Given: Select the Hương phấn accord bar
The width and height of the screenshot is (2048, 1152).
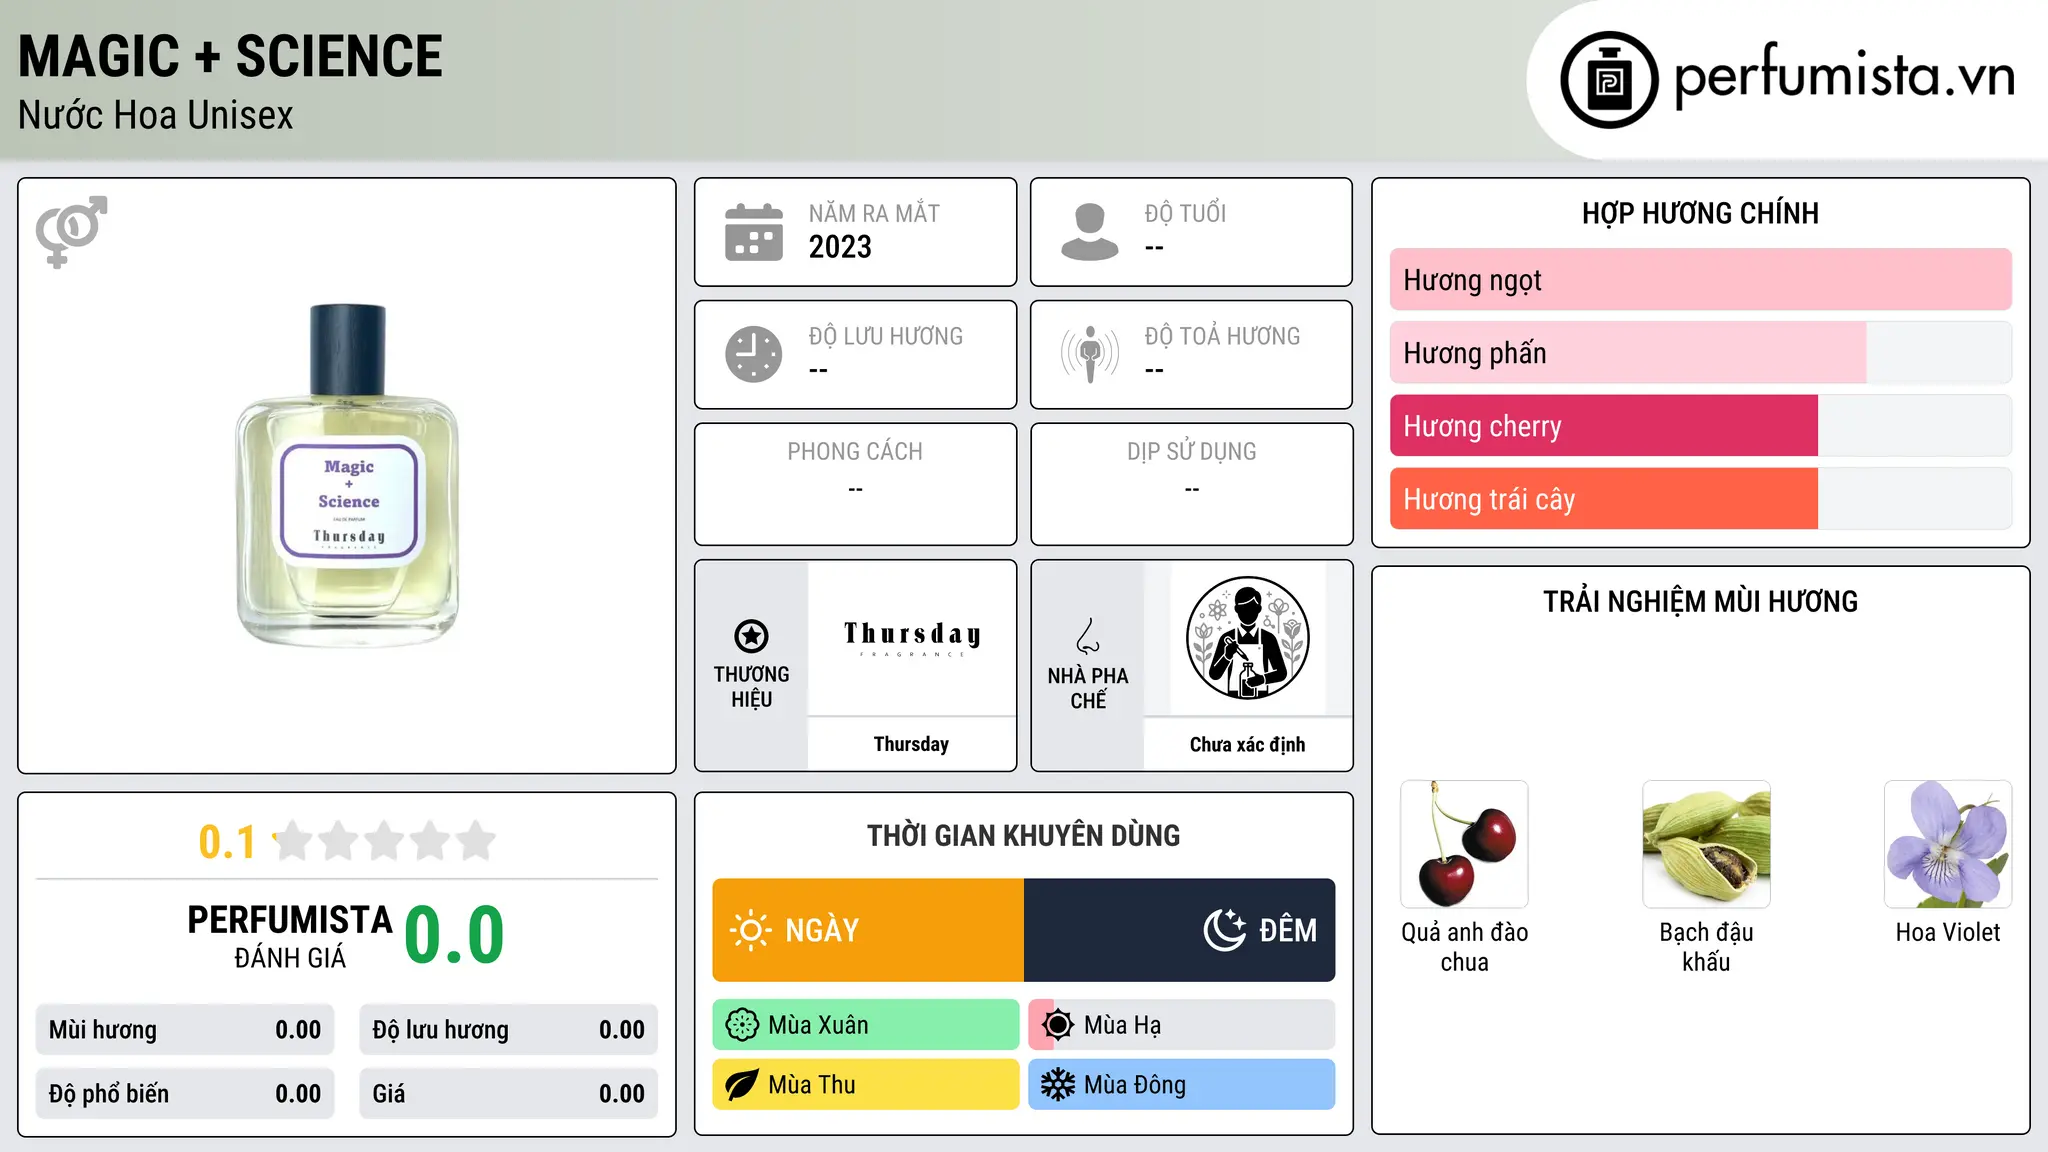Looking at the screenshot, I should [1700, 353].
